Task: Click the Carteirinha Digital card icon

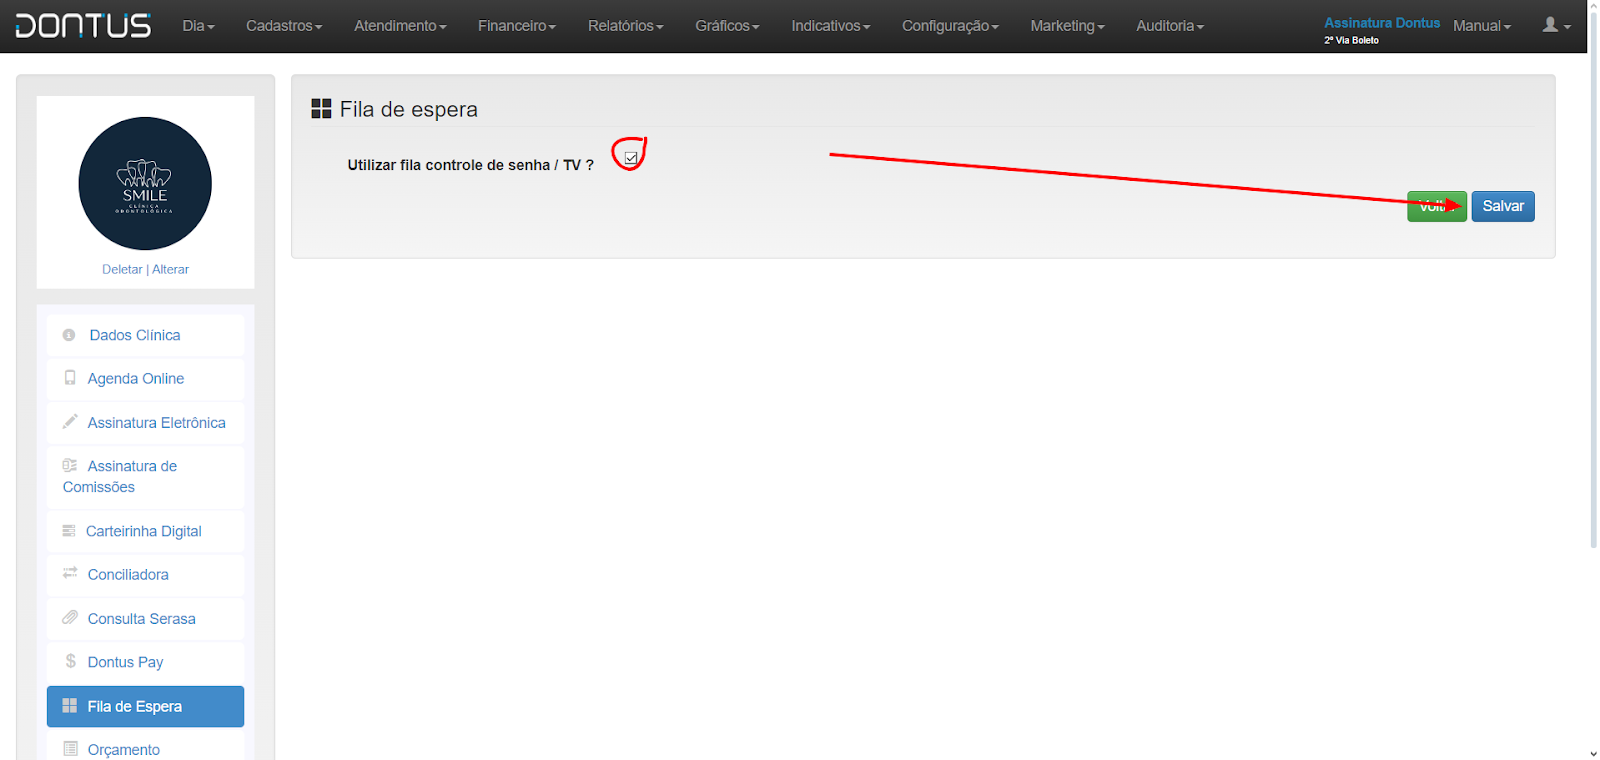Action: [x=69, y=531]
